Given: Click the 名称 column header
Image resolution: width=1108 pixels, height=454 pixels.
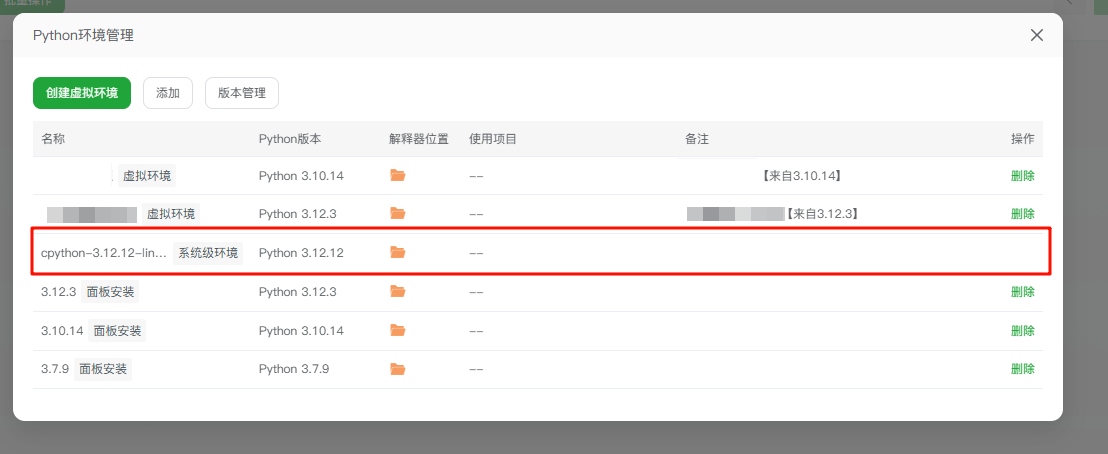Looking at the screenshot, I should [53, 139].
